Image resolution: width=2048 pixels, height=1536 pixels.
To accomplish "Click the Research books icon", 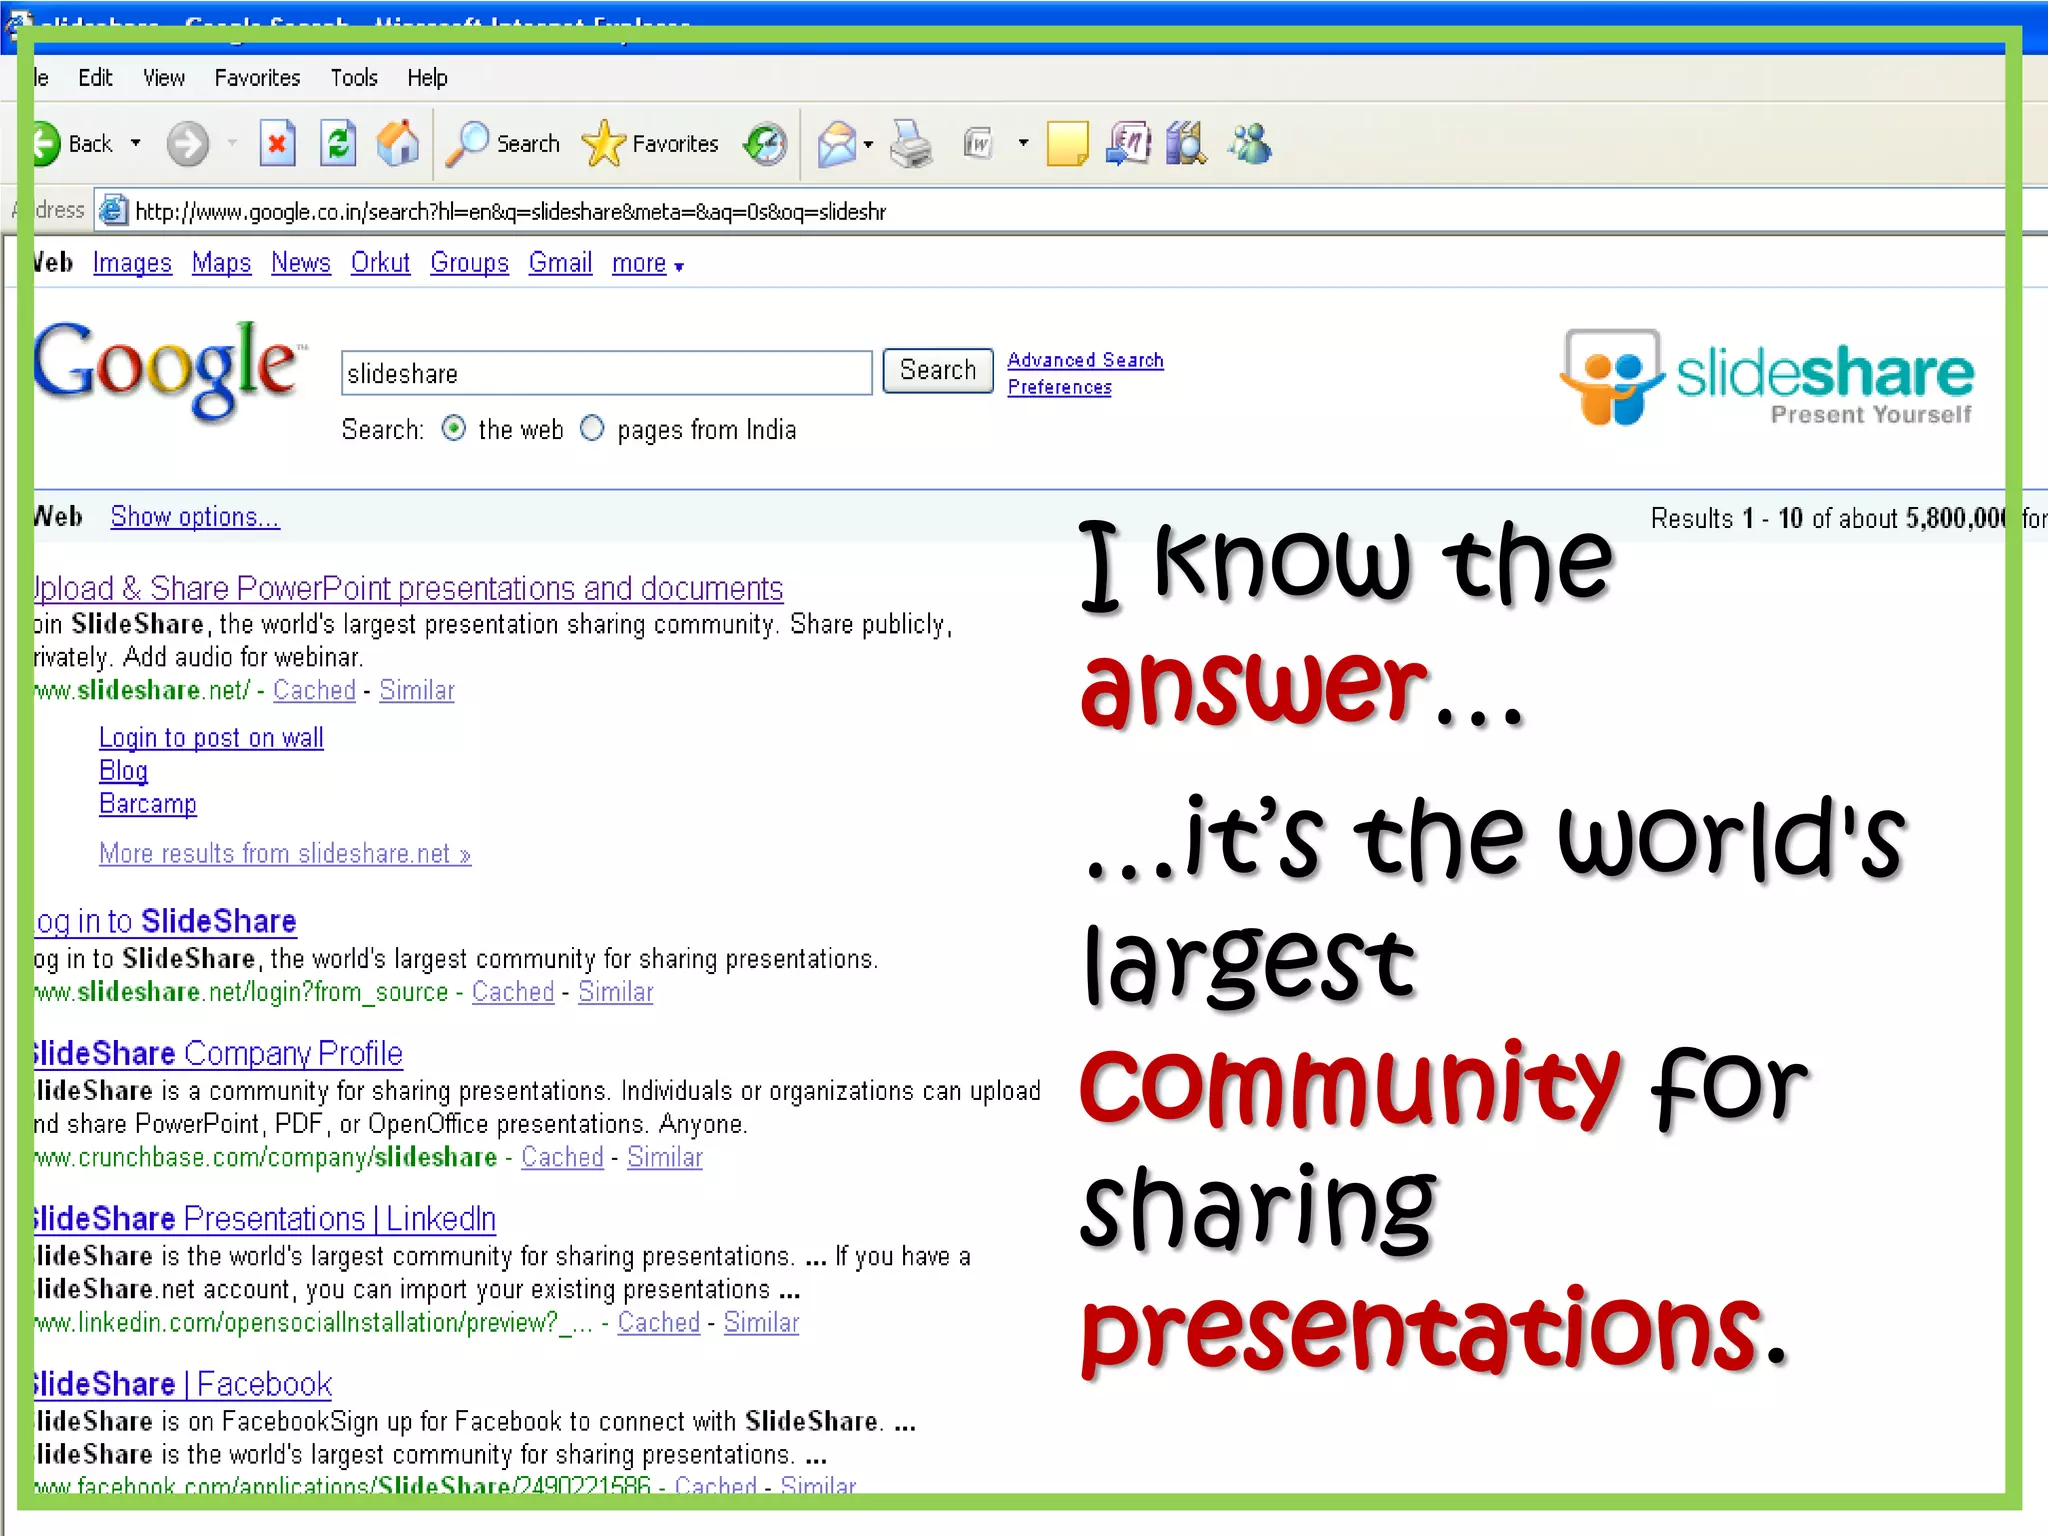I will click(x=1187, y=144).
